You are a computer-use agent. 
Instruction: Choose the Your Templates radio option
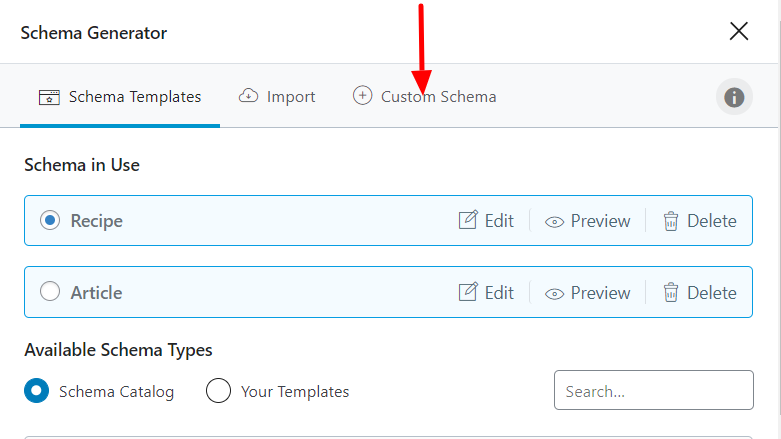click(x=218, y=390)
